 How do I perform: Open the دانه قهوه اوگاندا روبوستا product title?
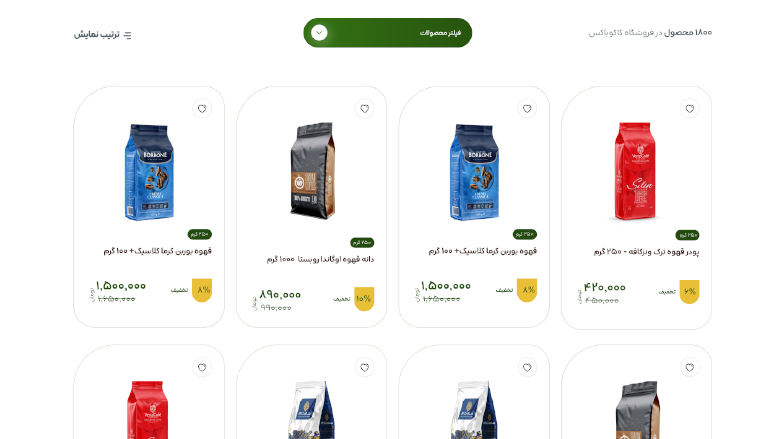tap(320, 259)
